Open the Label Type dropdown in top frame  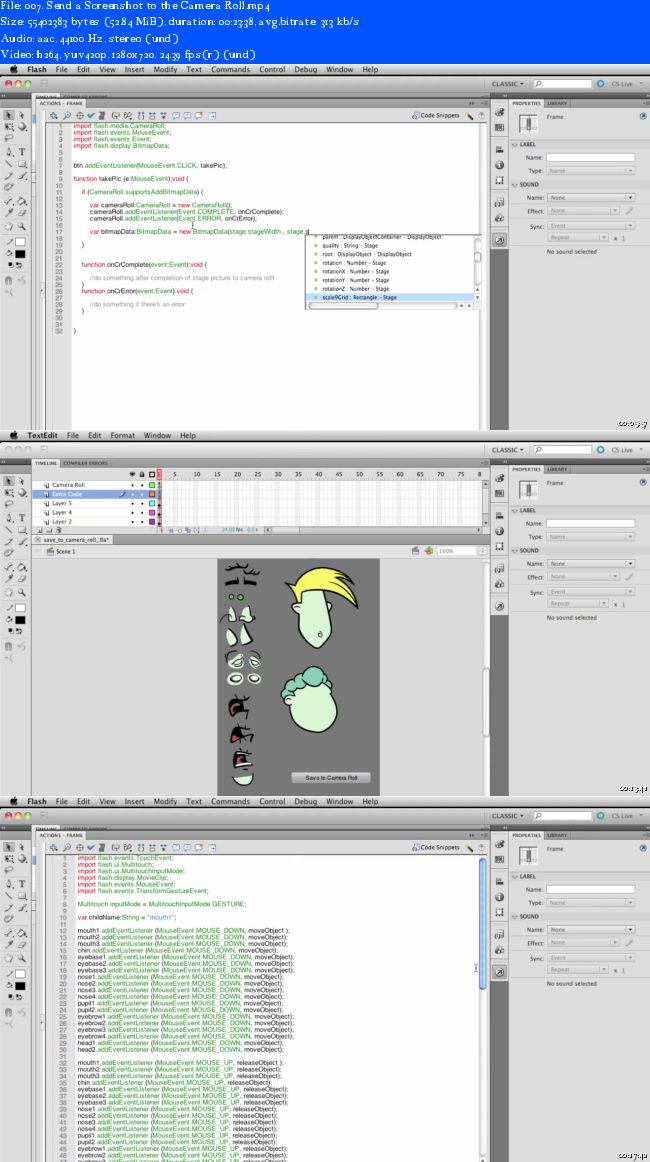click(x=591, y=170)
